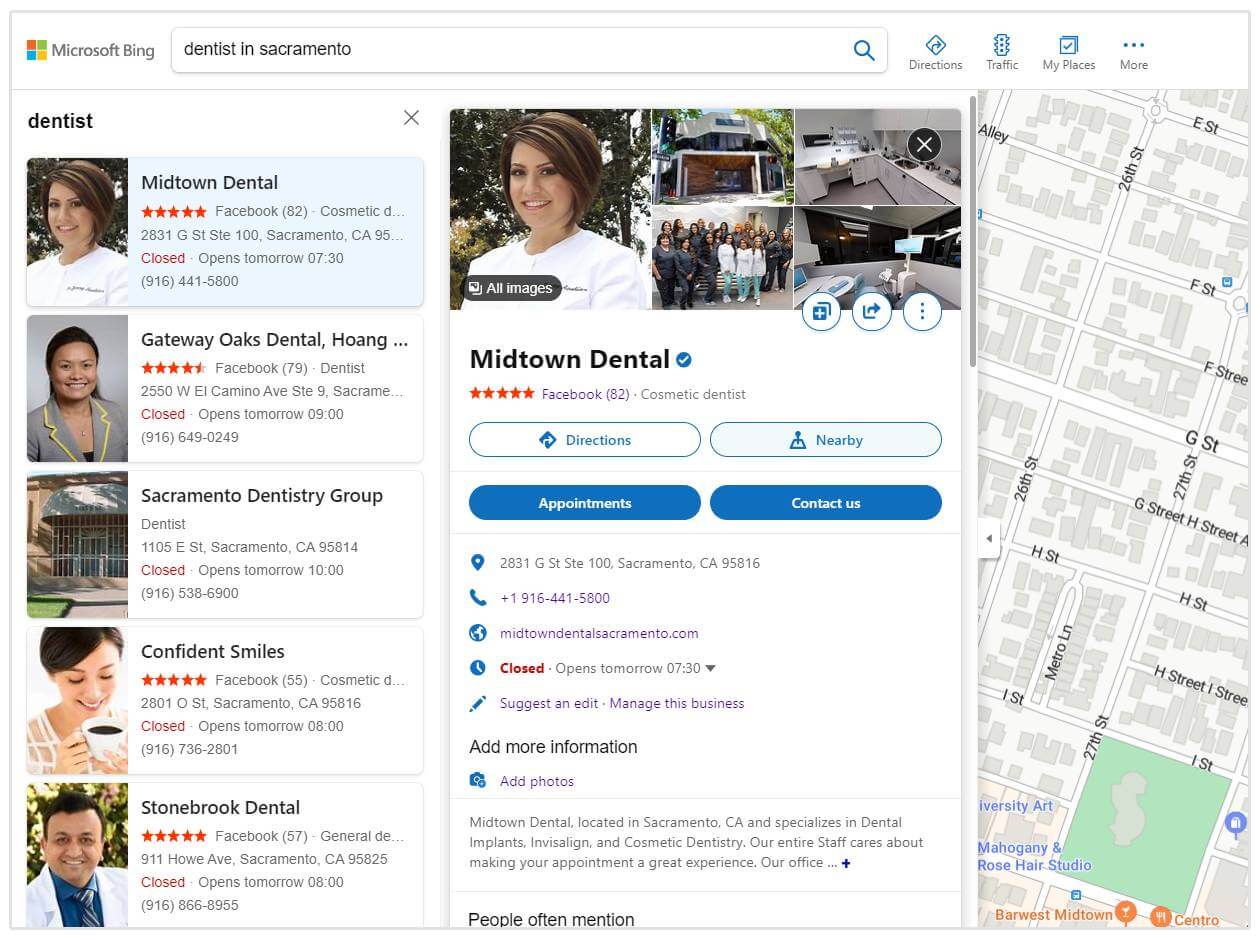The image size is (1260, 940).
Task: Click the Appointments button
Action: 585,503
